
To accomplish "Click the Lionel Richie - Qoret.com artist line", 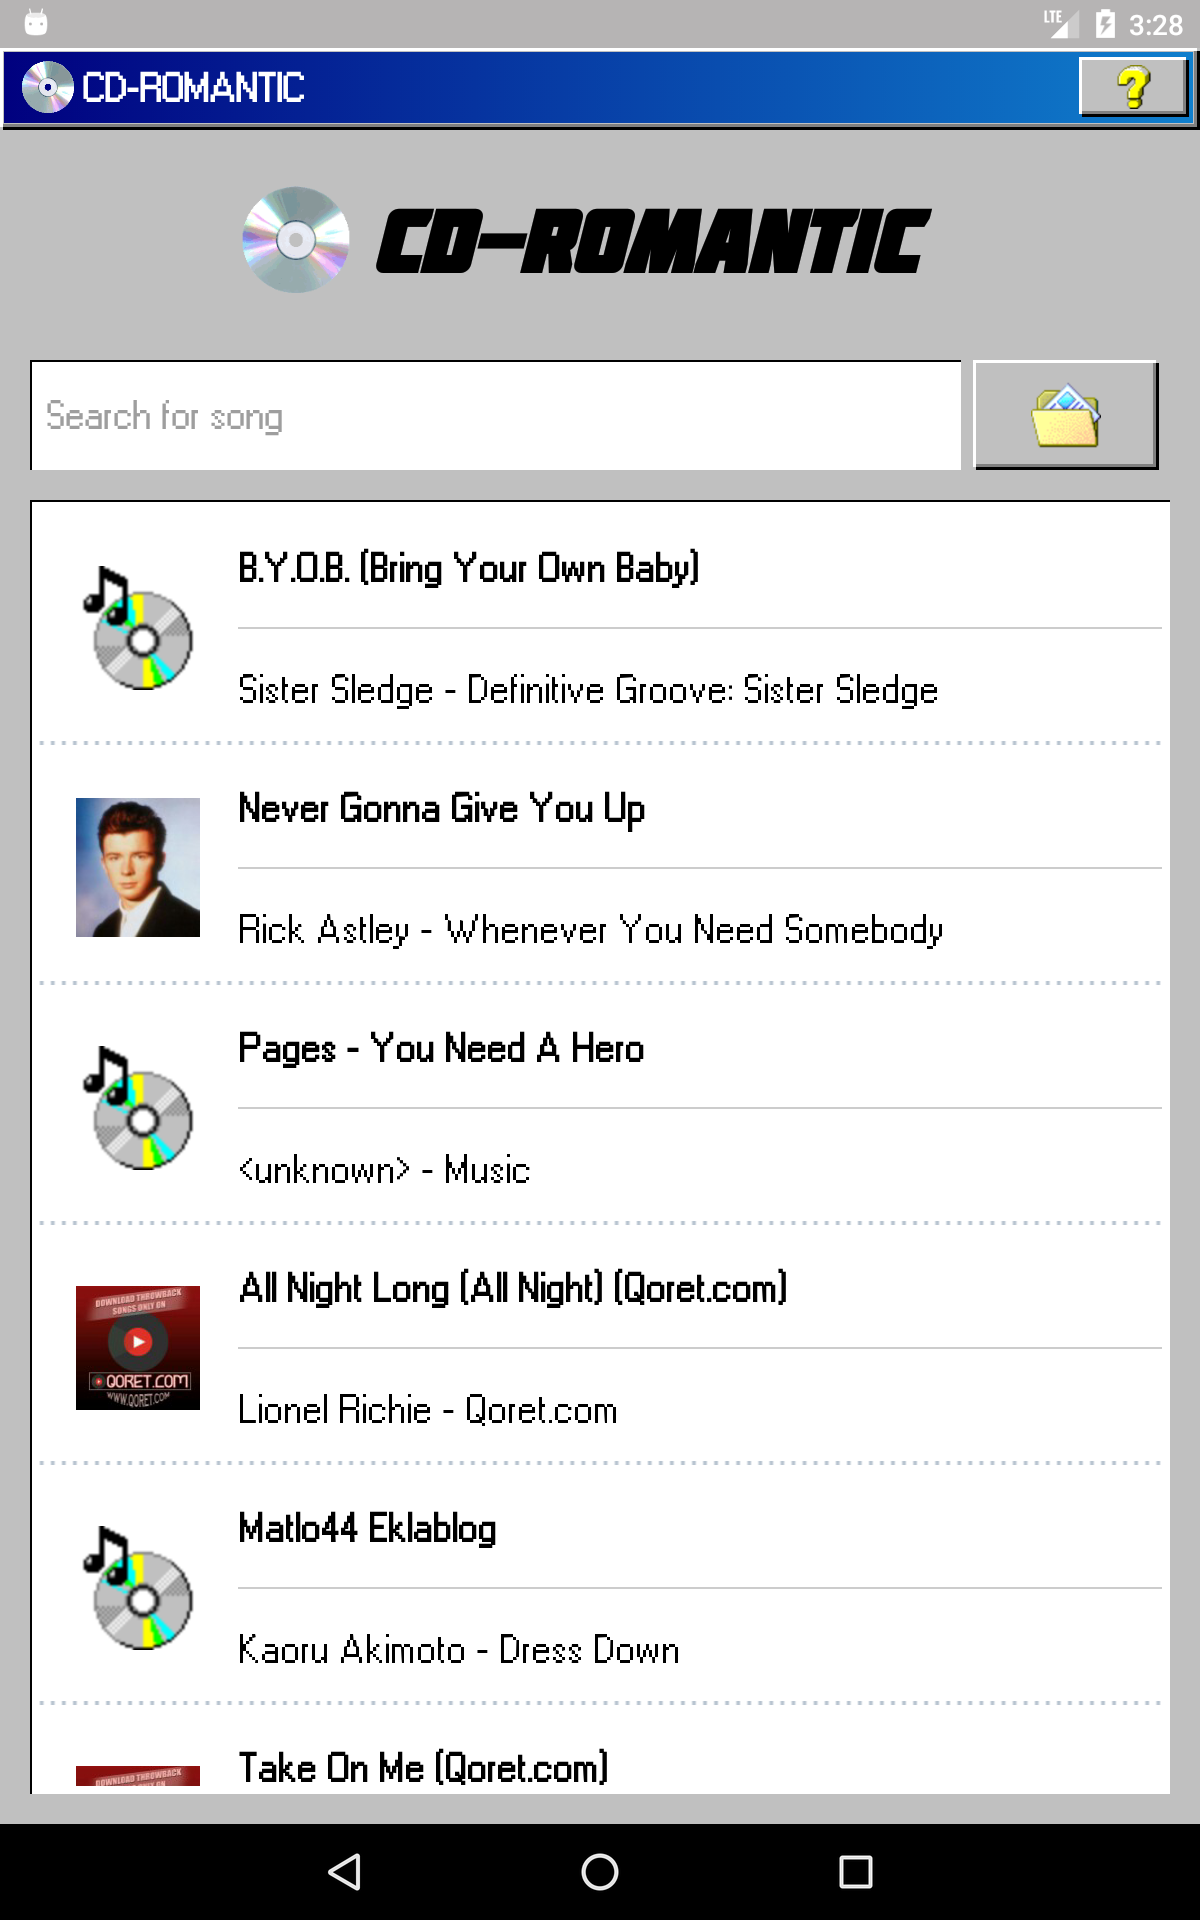I will coord(428,1410).
